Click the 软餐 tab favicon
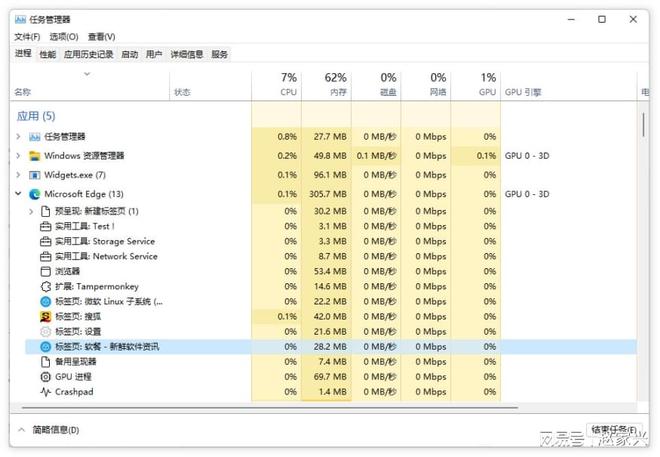This screenshot has width=660, height=457. 45,347
